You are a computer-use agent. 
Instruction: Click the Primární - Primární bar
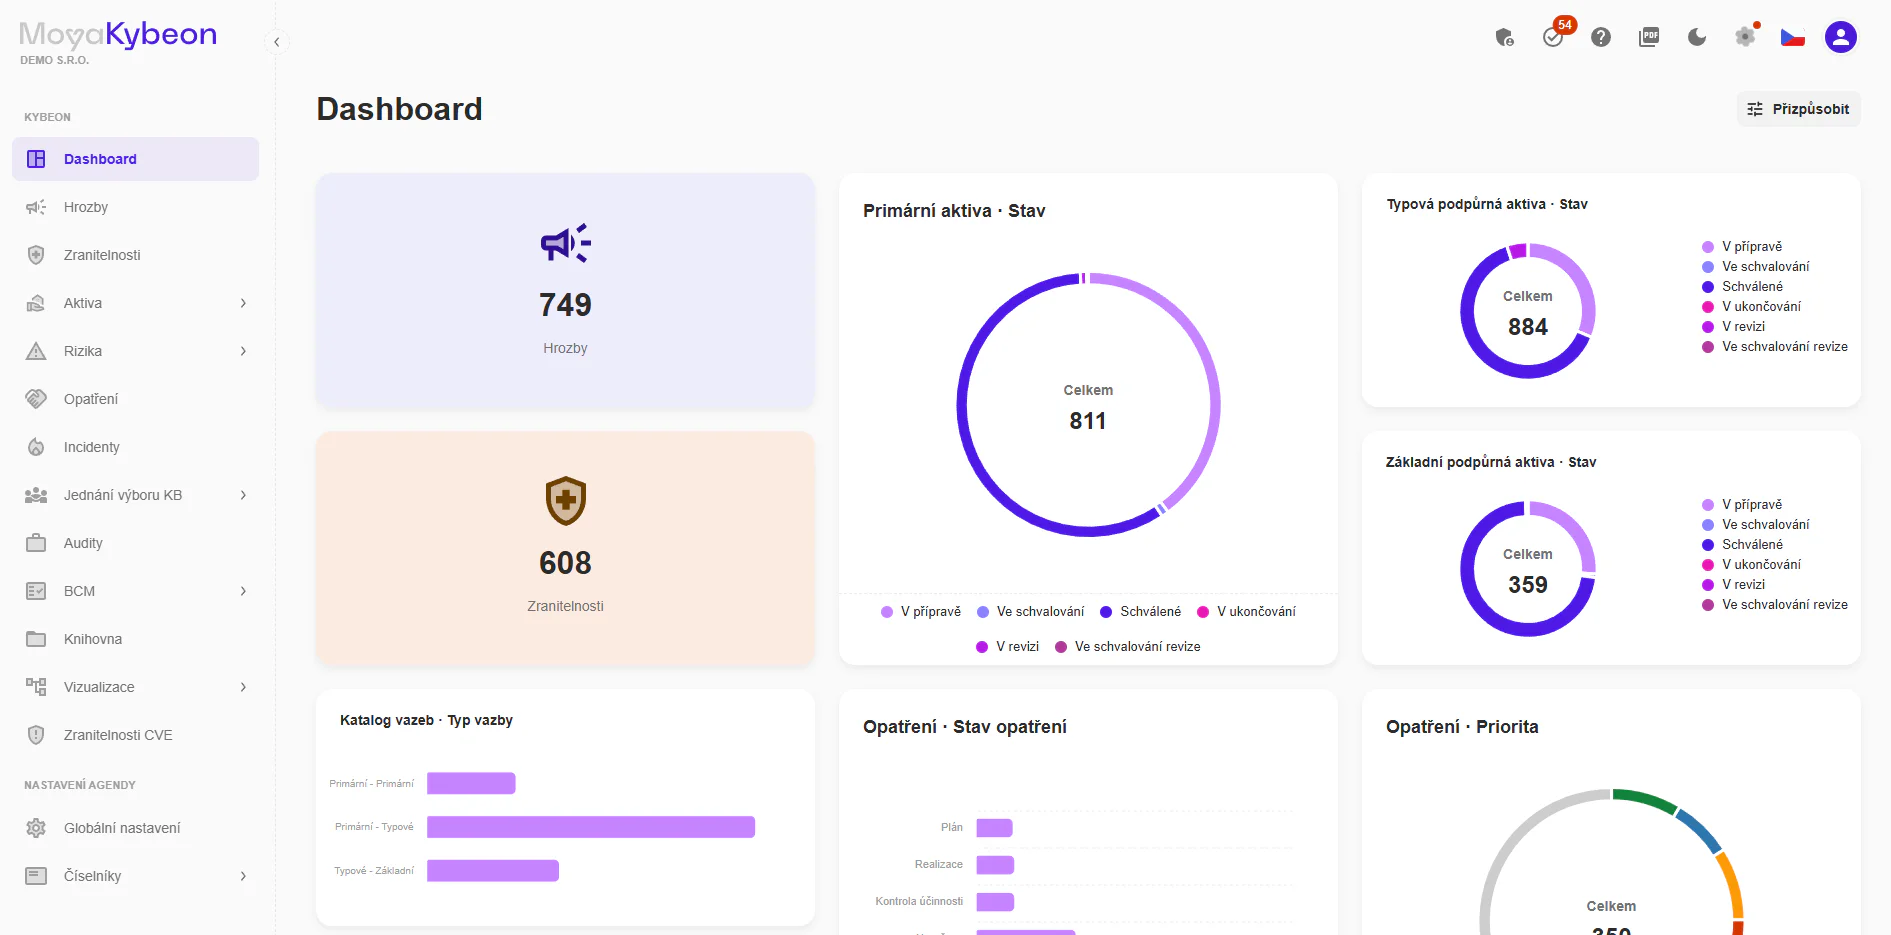(471, 783)
